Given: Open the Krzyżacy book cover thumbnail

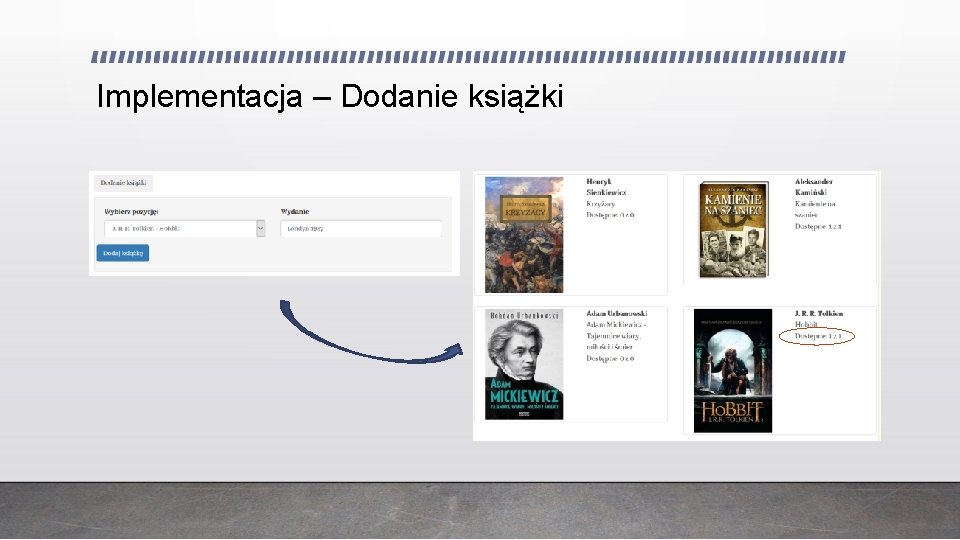Looking at the screenshot, I should [x=524, y=234].
